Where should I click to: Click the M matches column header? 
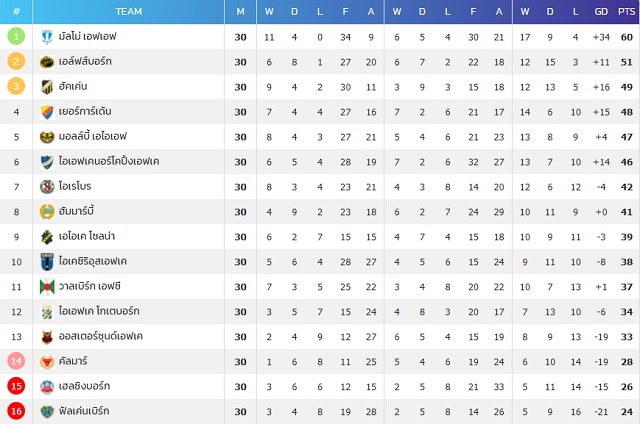[x=240, y=11]
